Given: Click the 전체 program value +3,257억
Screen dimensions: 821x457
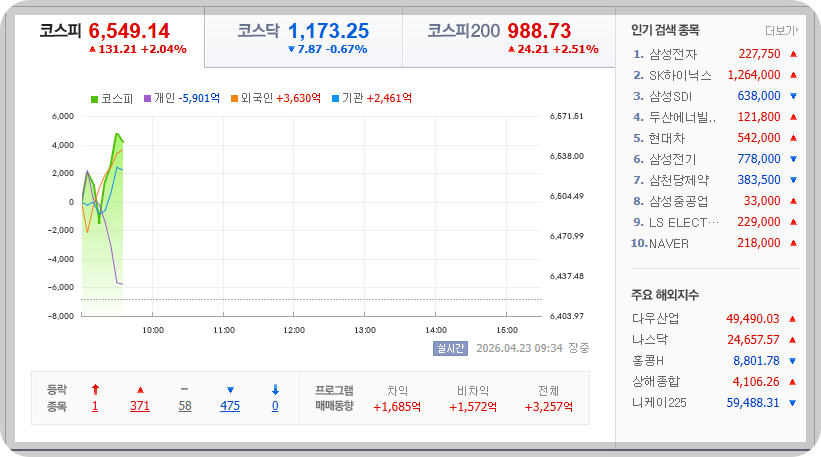Looking at the screenshot, I should point(549,407).
